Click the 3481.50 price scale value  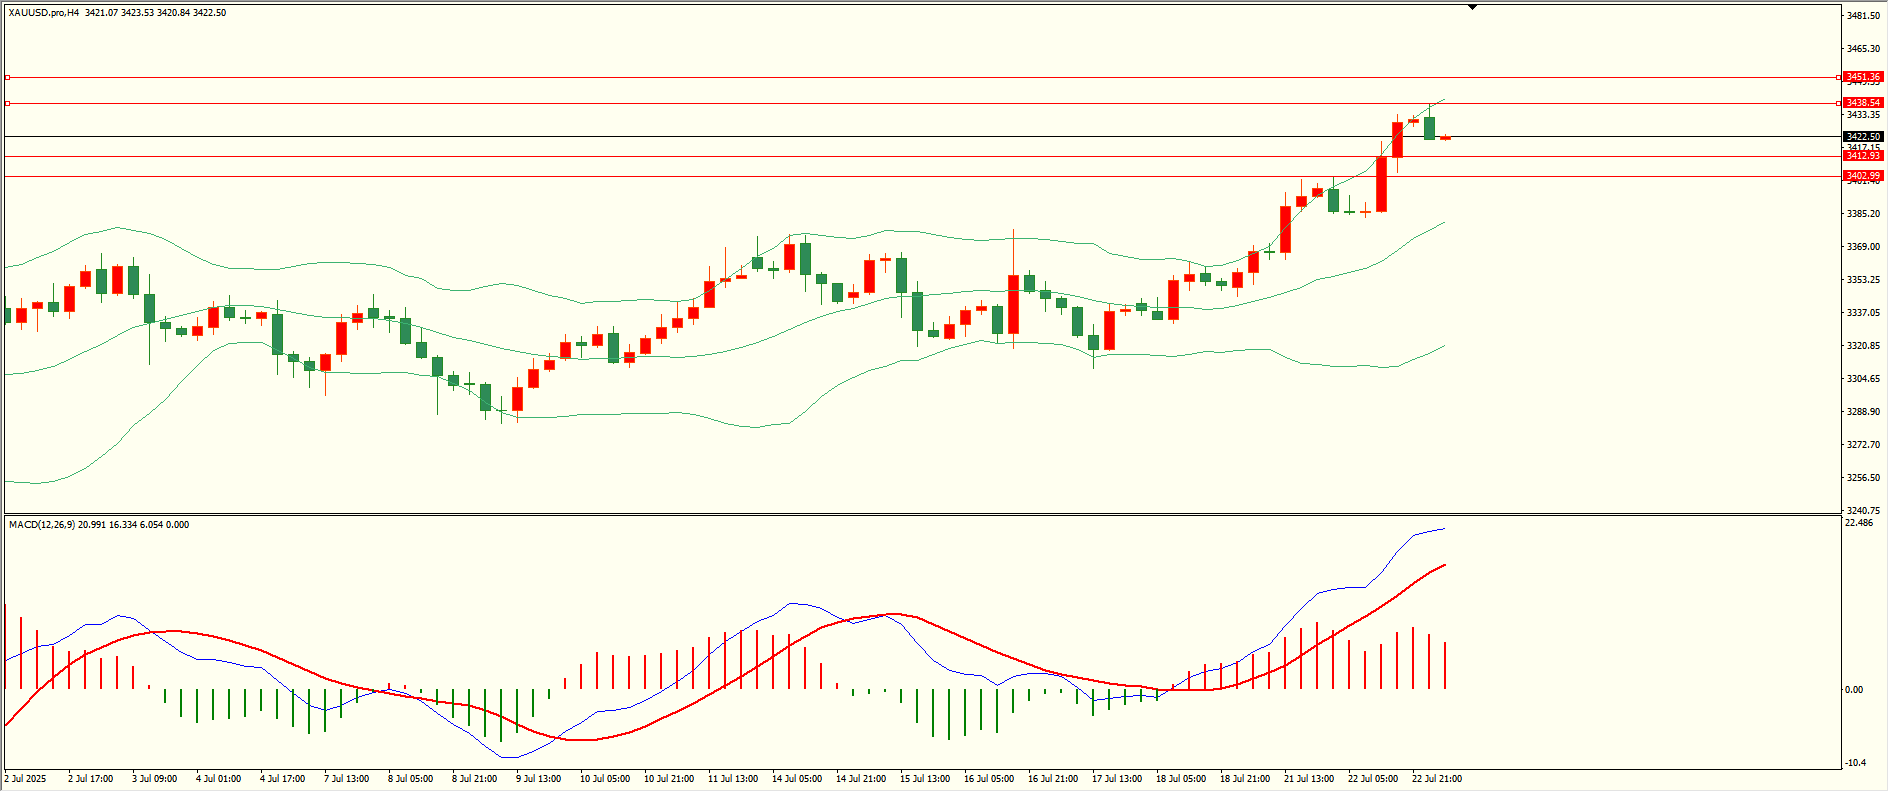tap(1863, 16)
